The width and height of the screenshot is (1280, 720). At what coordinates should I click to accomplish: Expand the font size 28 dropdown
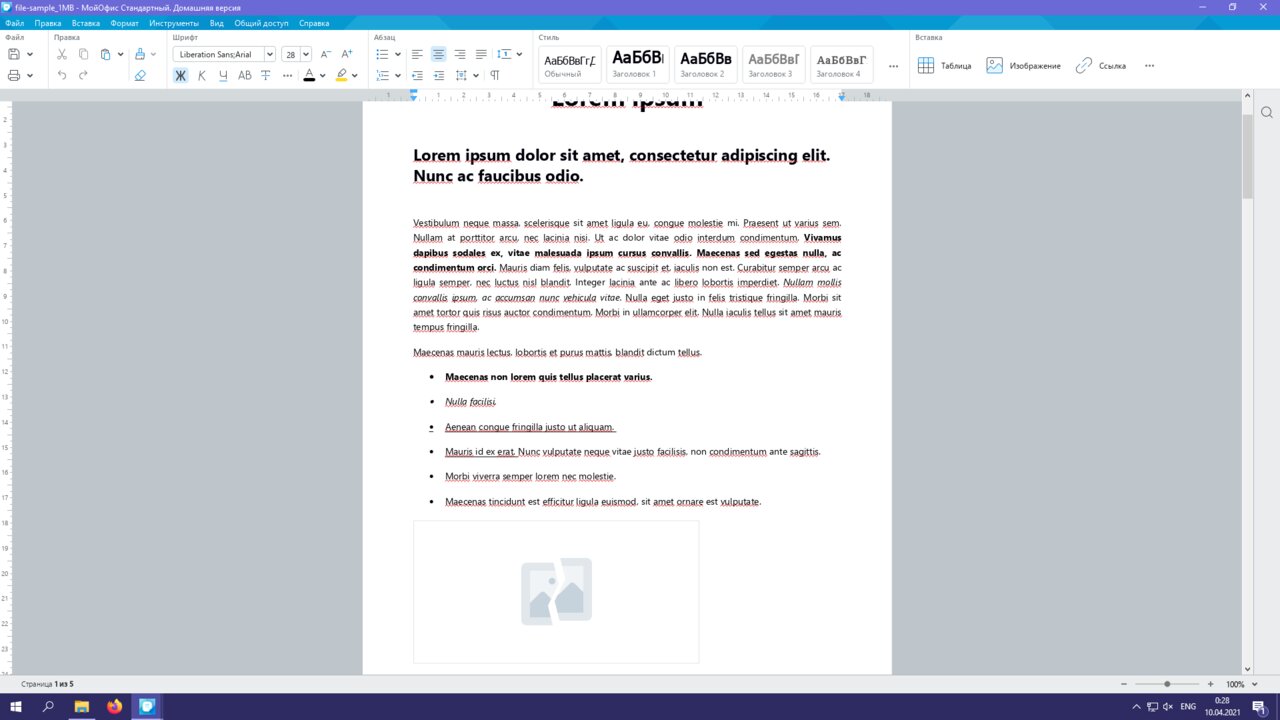[x=306, y=55]
